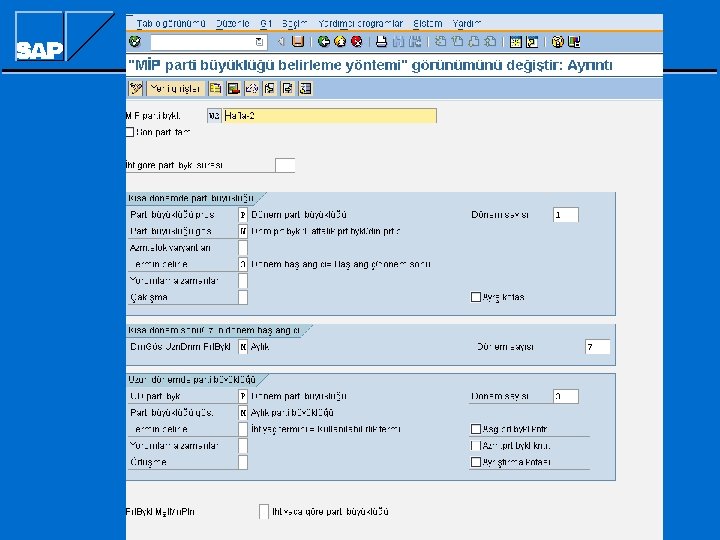Screen dimensions: 720x540
Task: Open the Düzenle menu
Action: [232, 23]
